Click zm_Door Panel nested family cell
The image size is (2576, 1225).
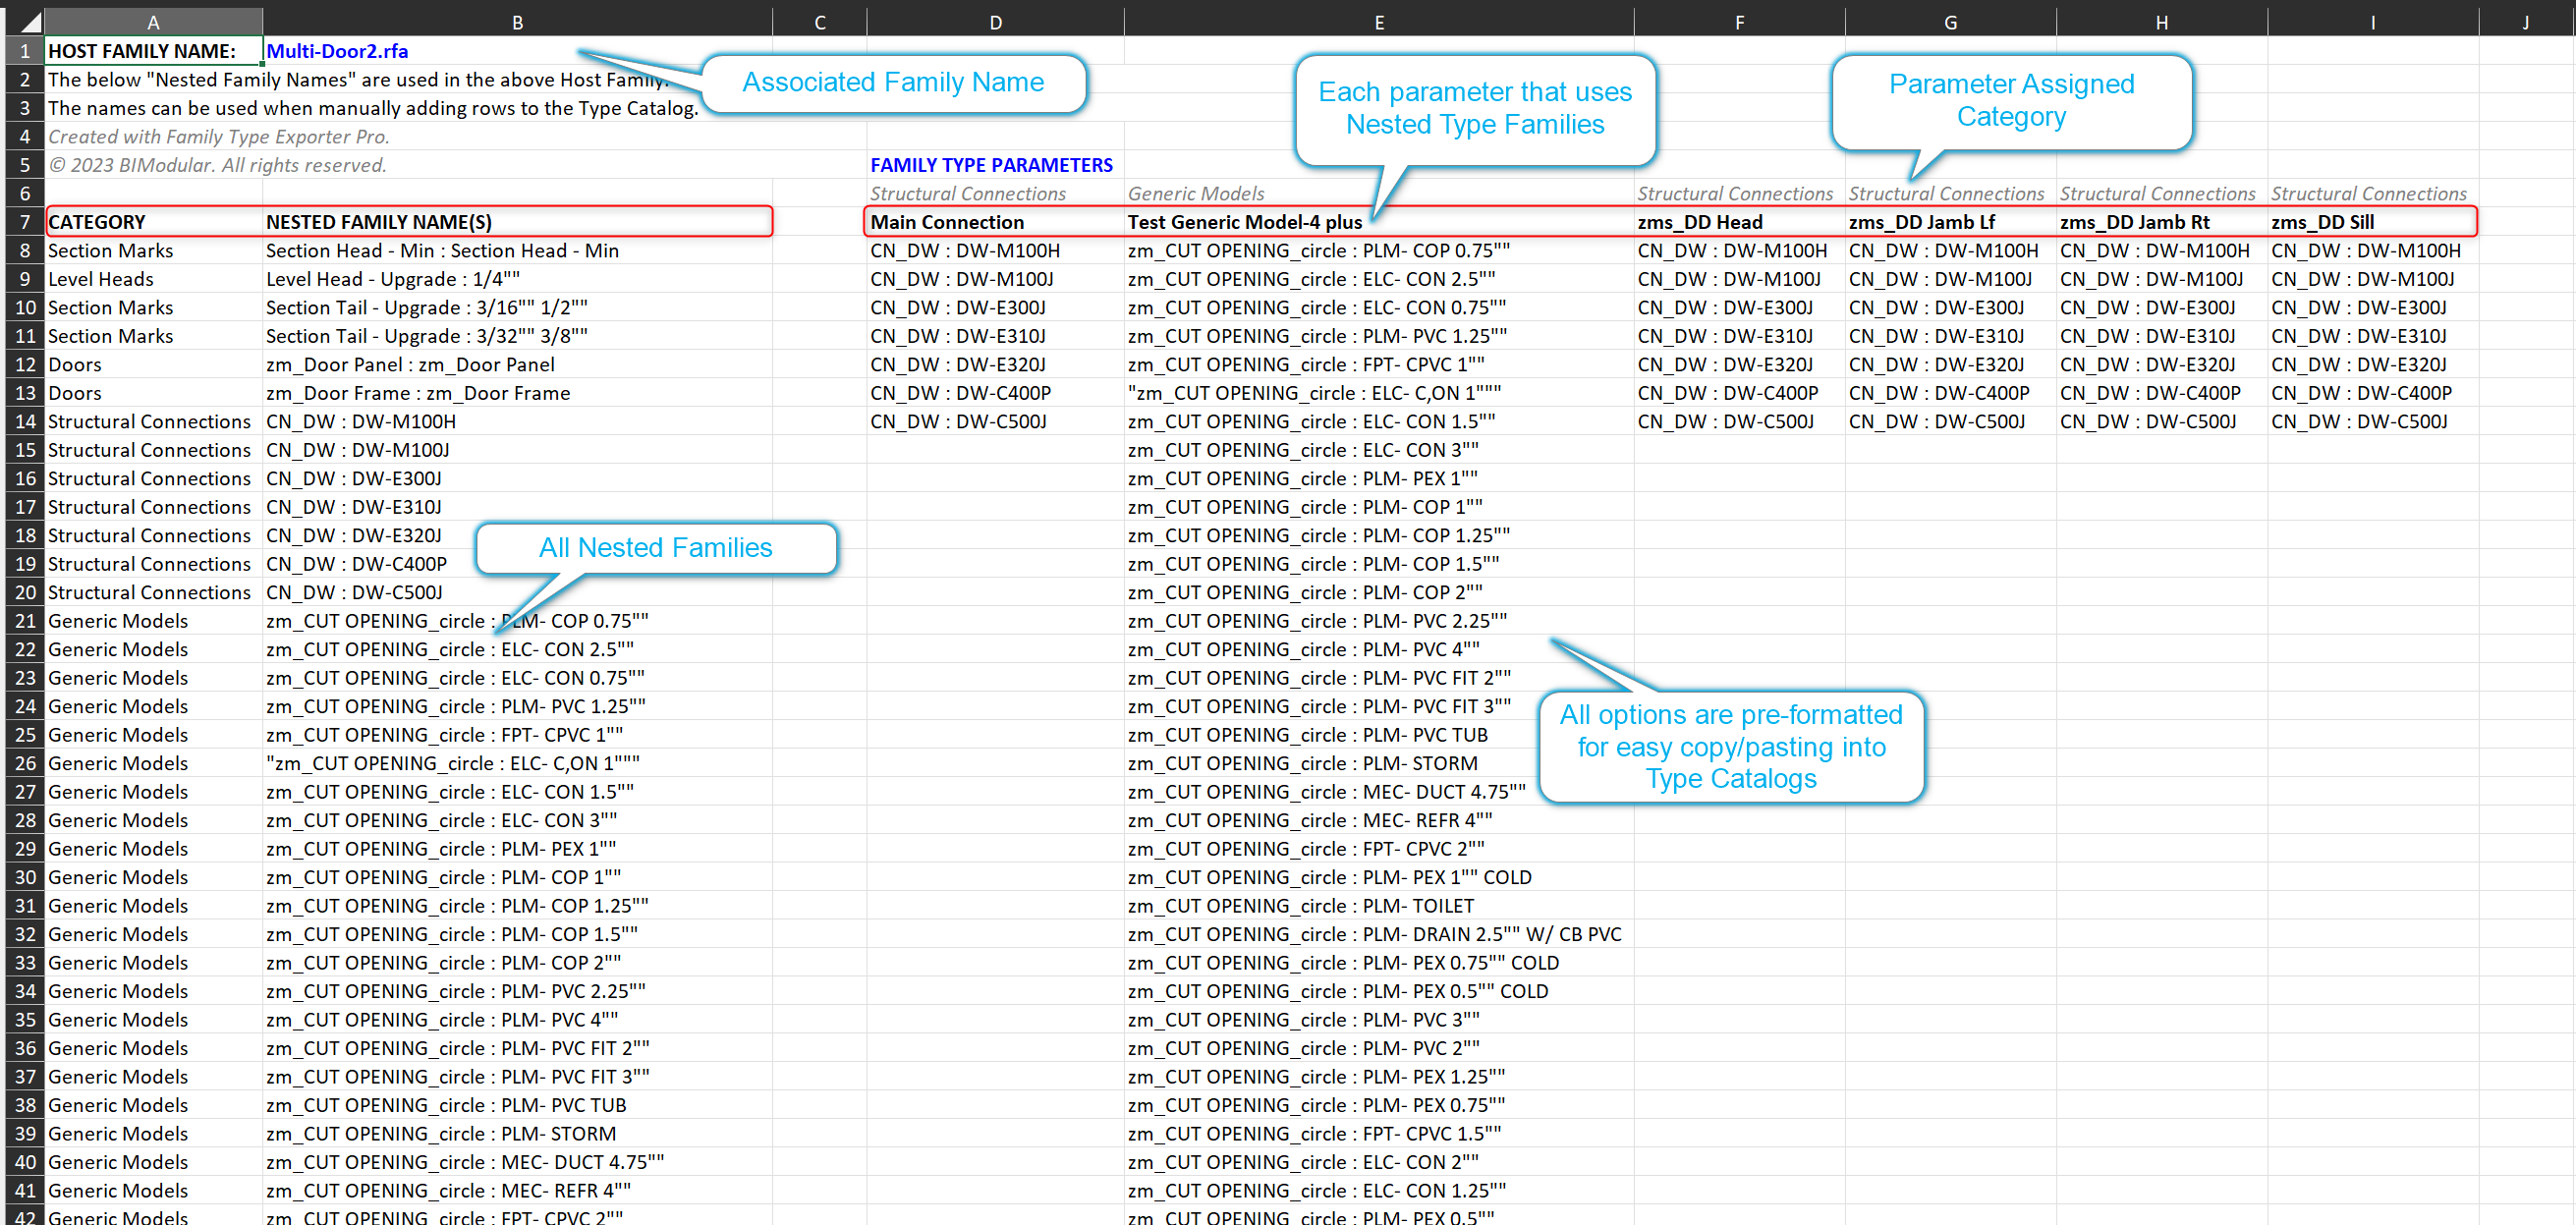click(x=410, y=365)
